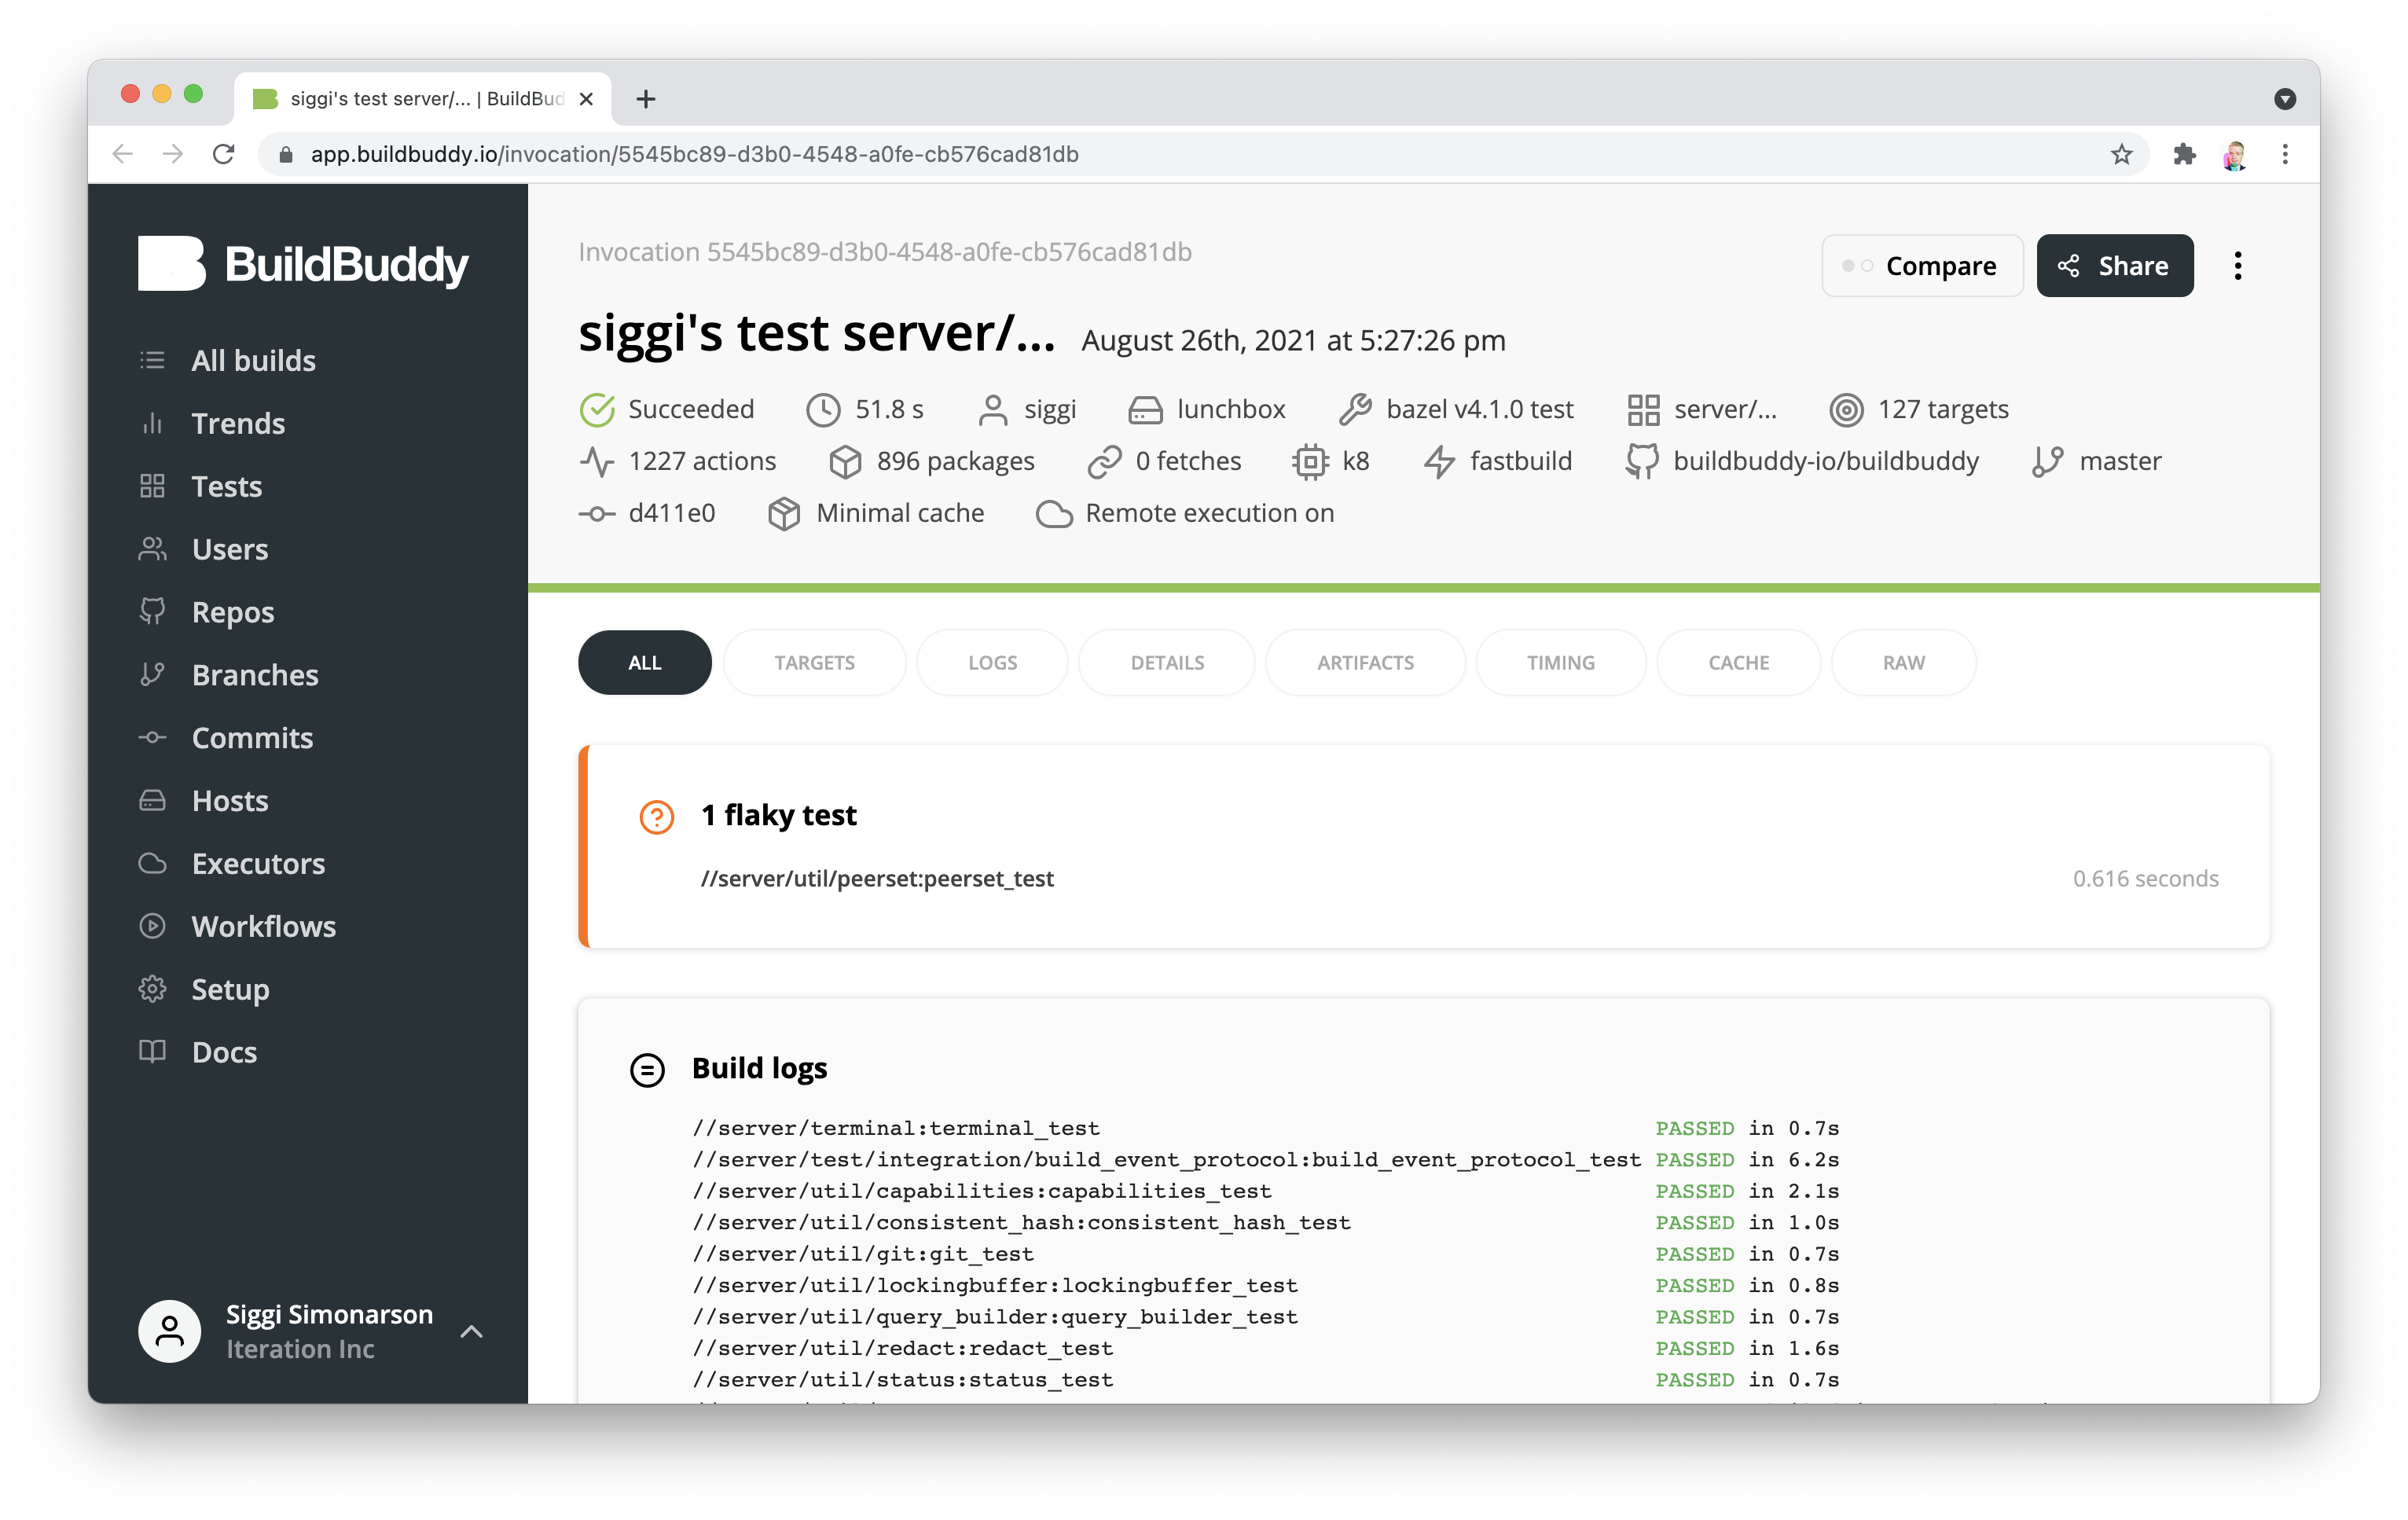
Task: Switch to the RAW tab
Action: (x=1903, y=662)
